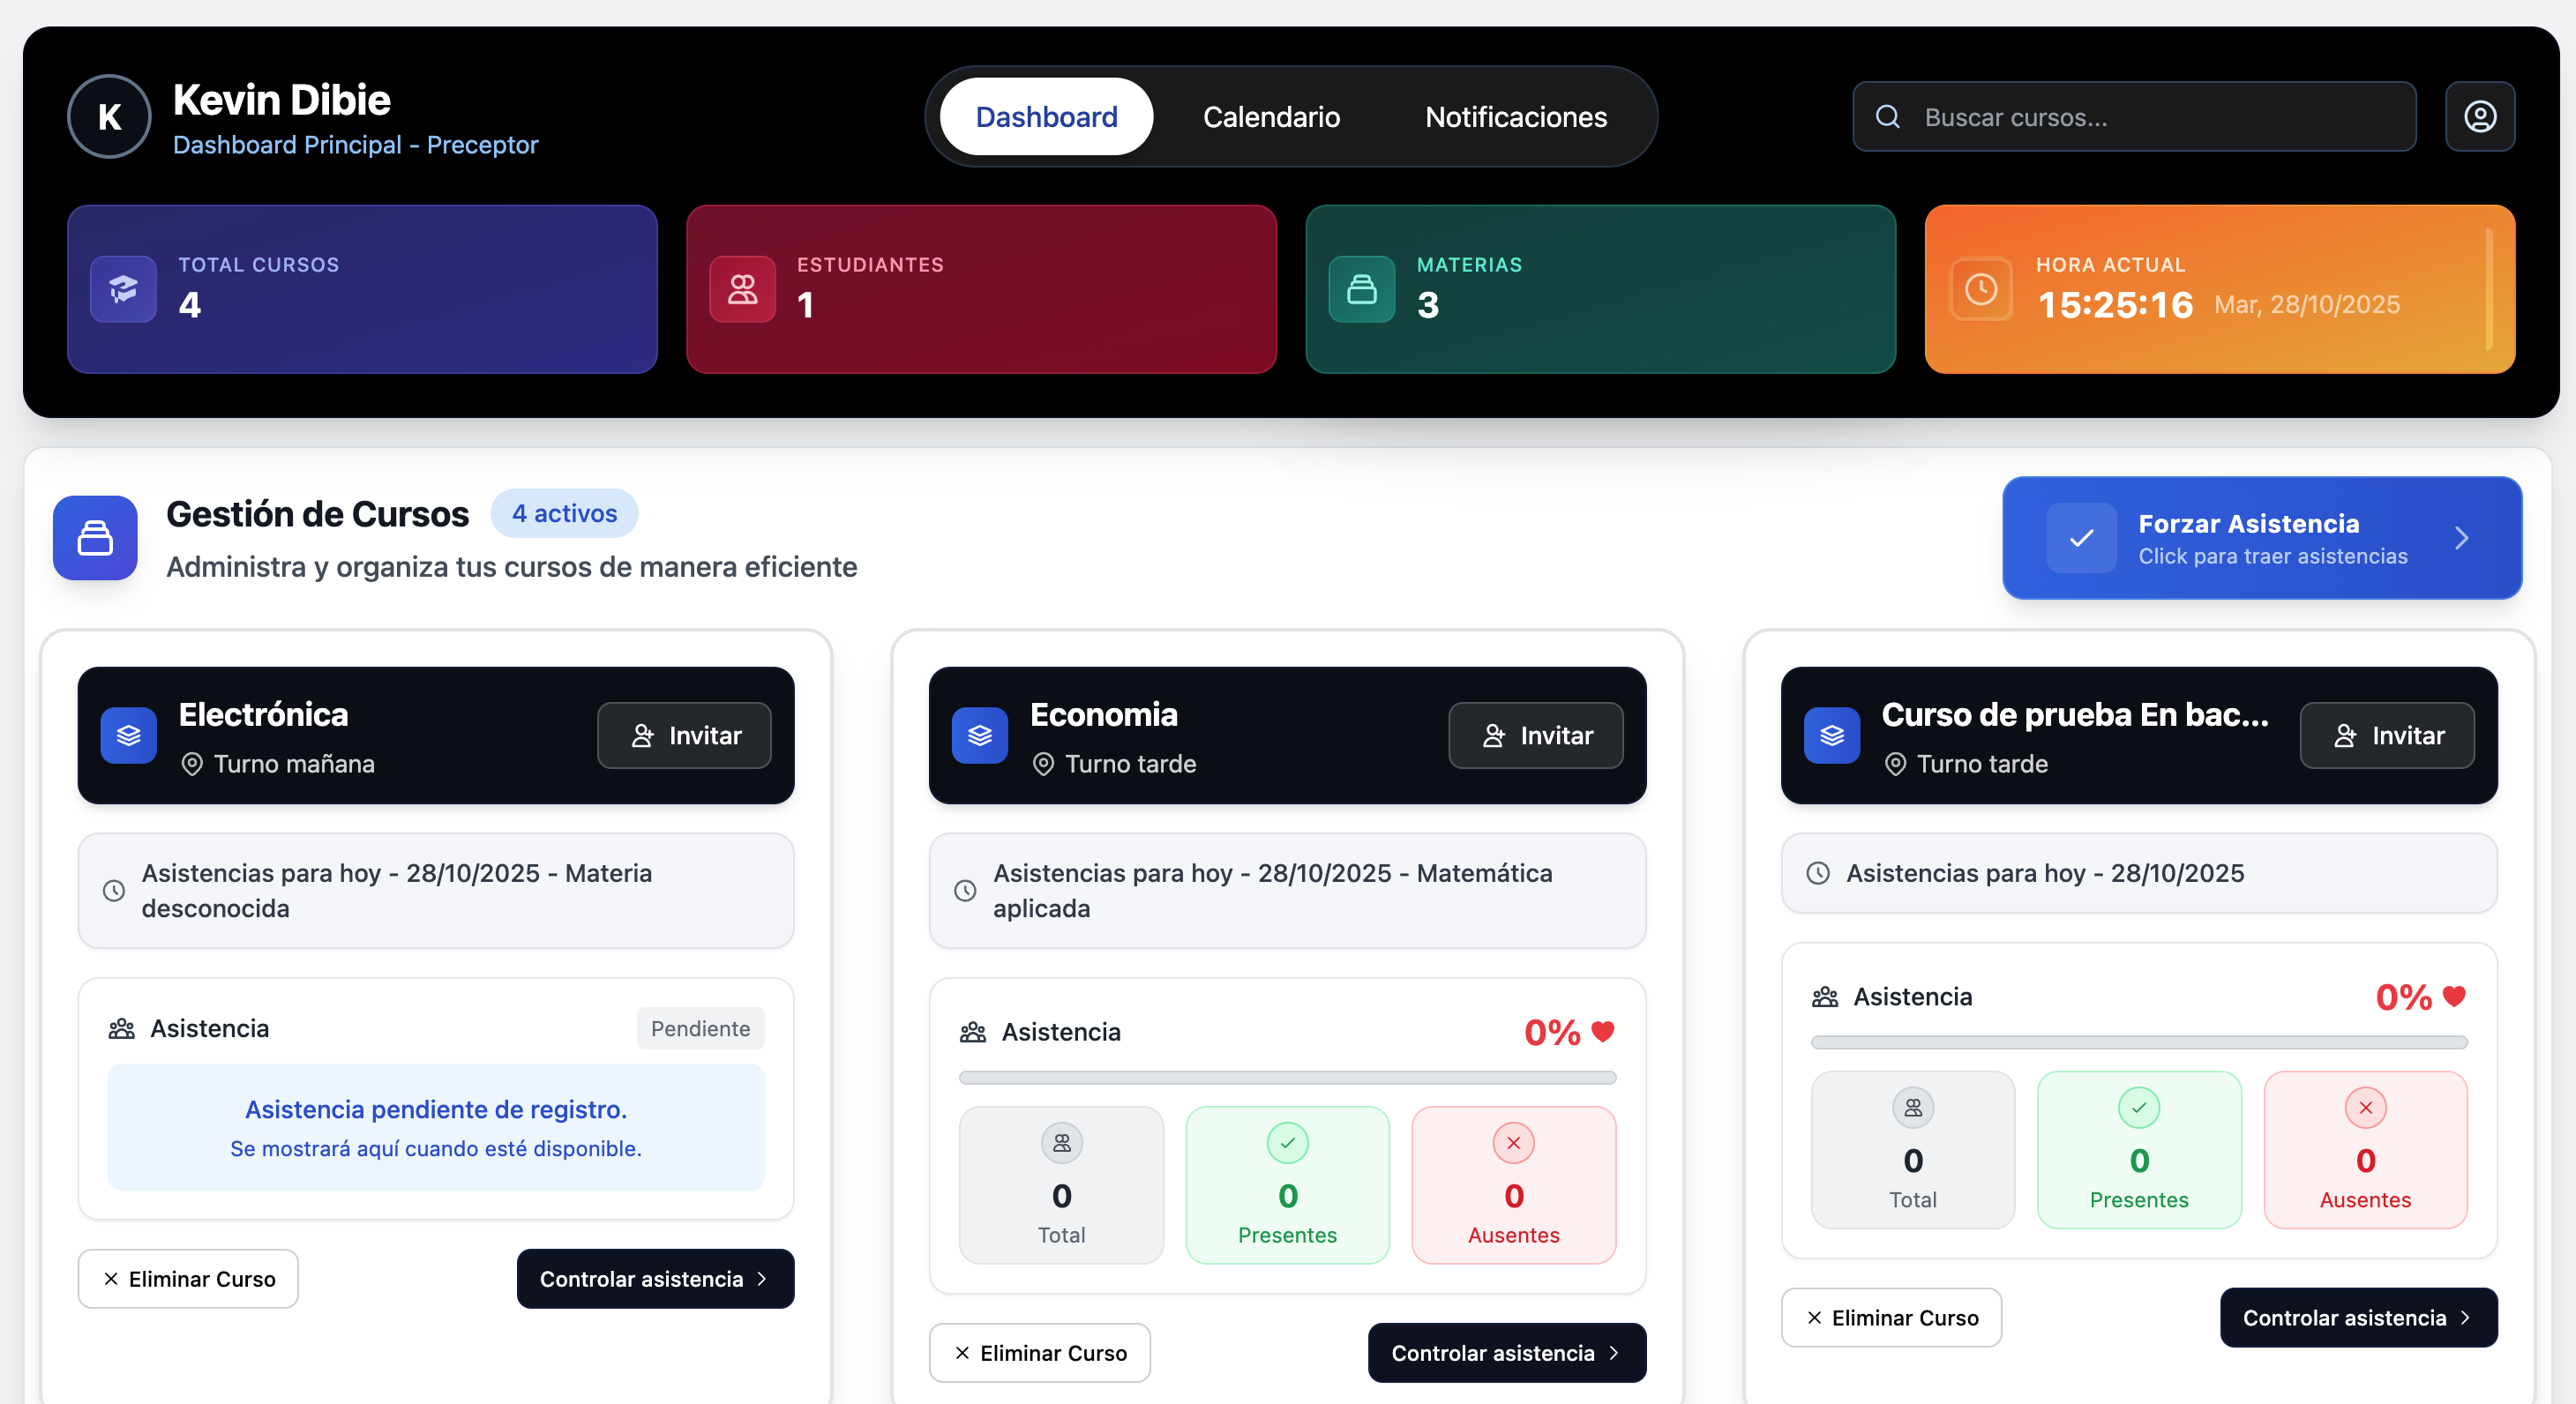2576x1404 pixels.
Task: Expand Controlar asistencia for Electrónica
Action: click(654, 1278)
